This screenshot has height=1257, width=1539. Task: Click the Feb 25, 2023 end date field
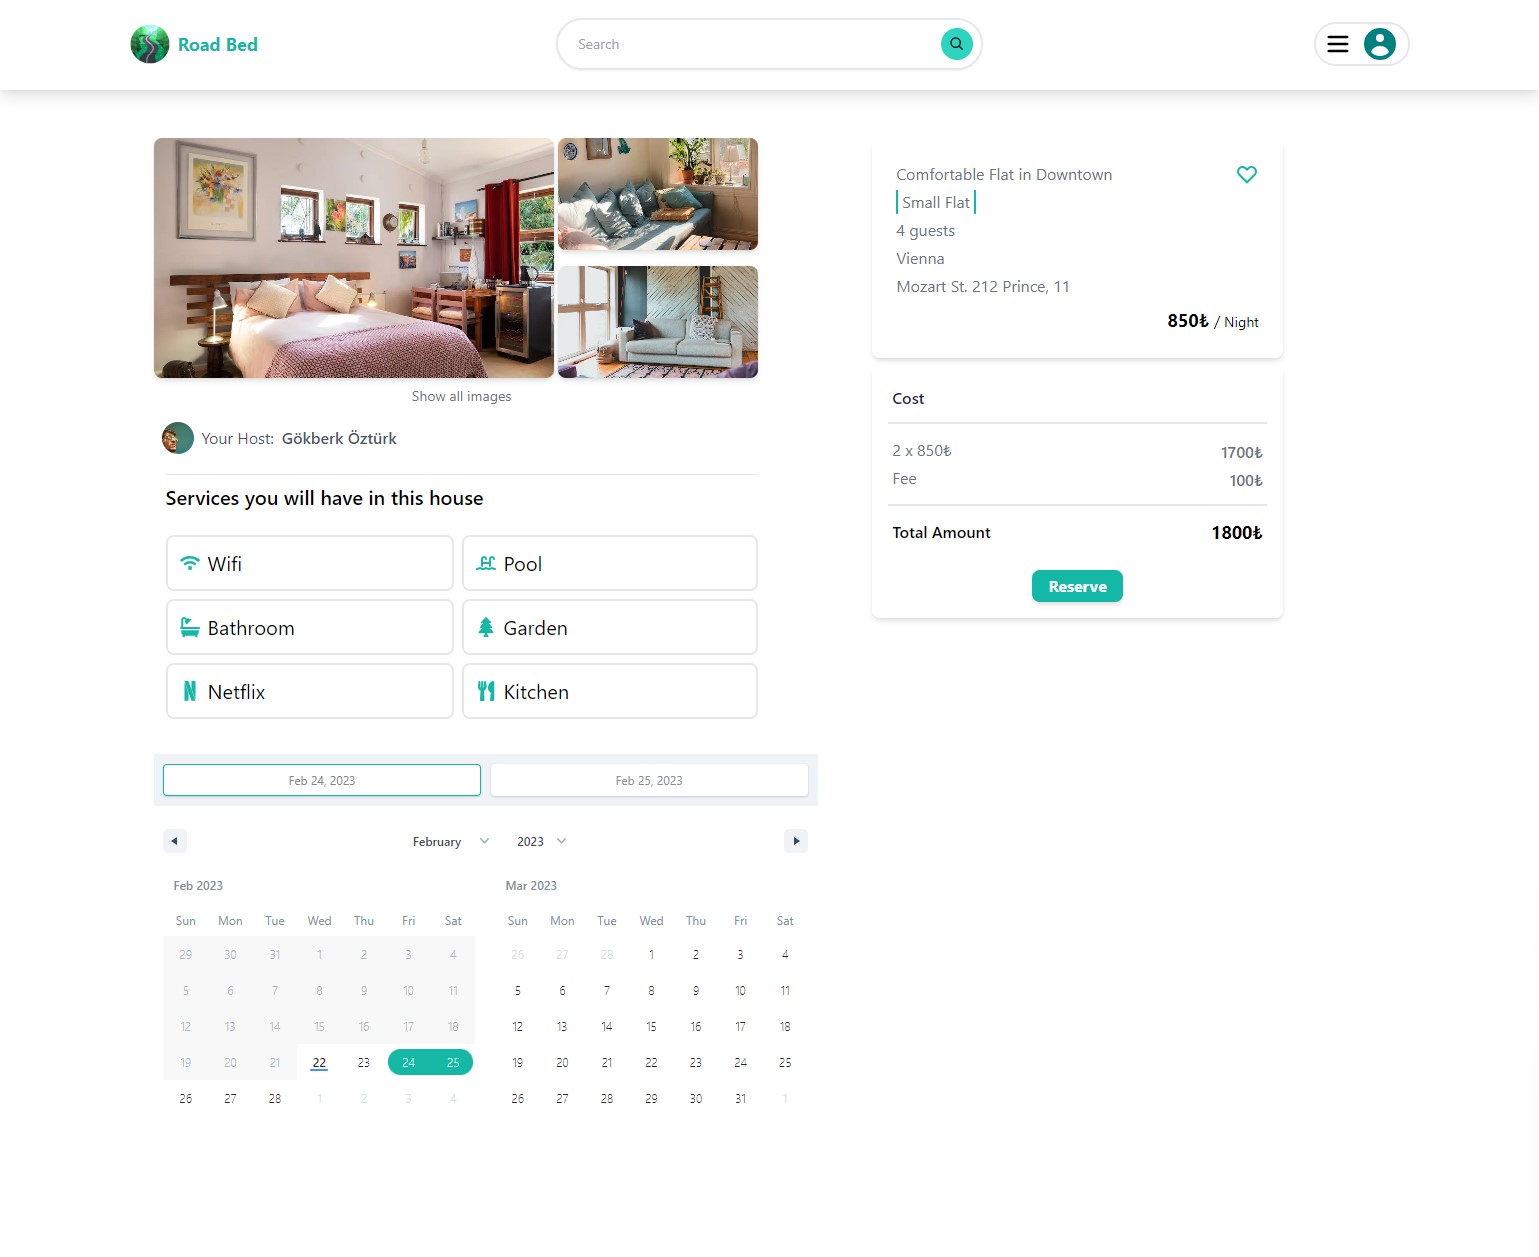(x=649, y=780)
